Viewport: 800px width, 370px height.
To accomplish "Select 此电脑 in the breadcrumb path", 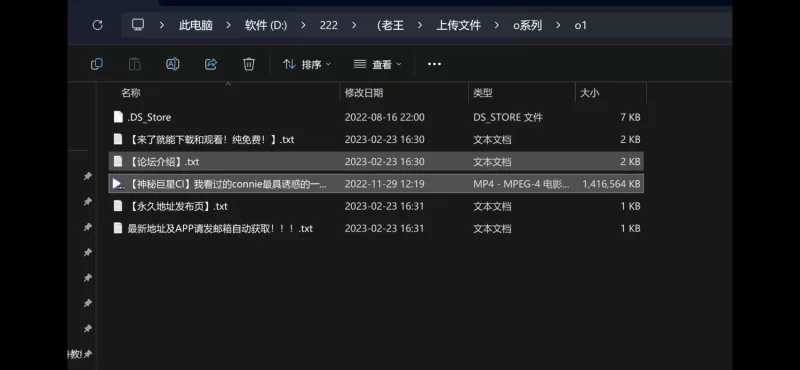I will point(196,25).
